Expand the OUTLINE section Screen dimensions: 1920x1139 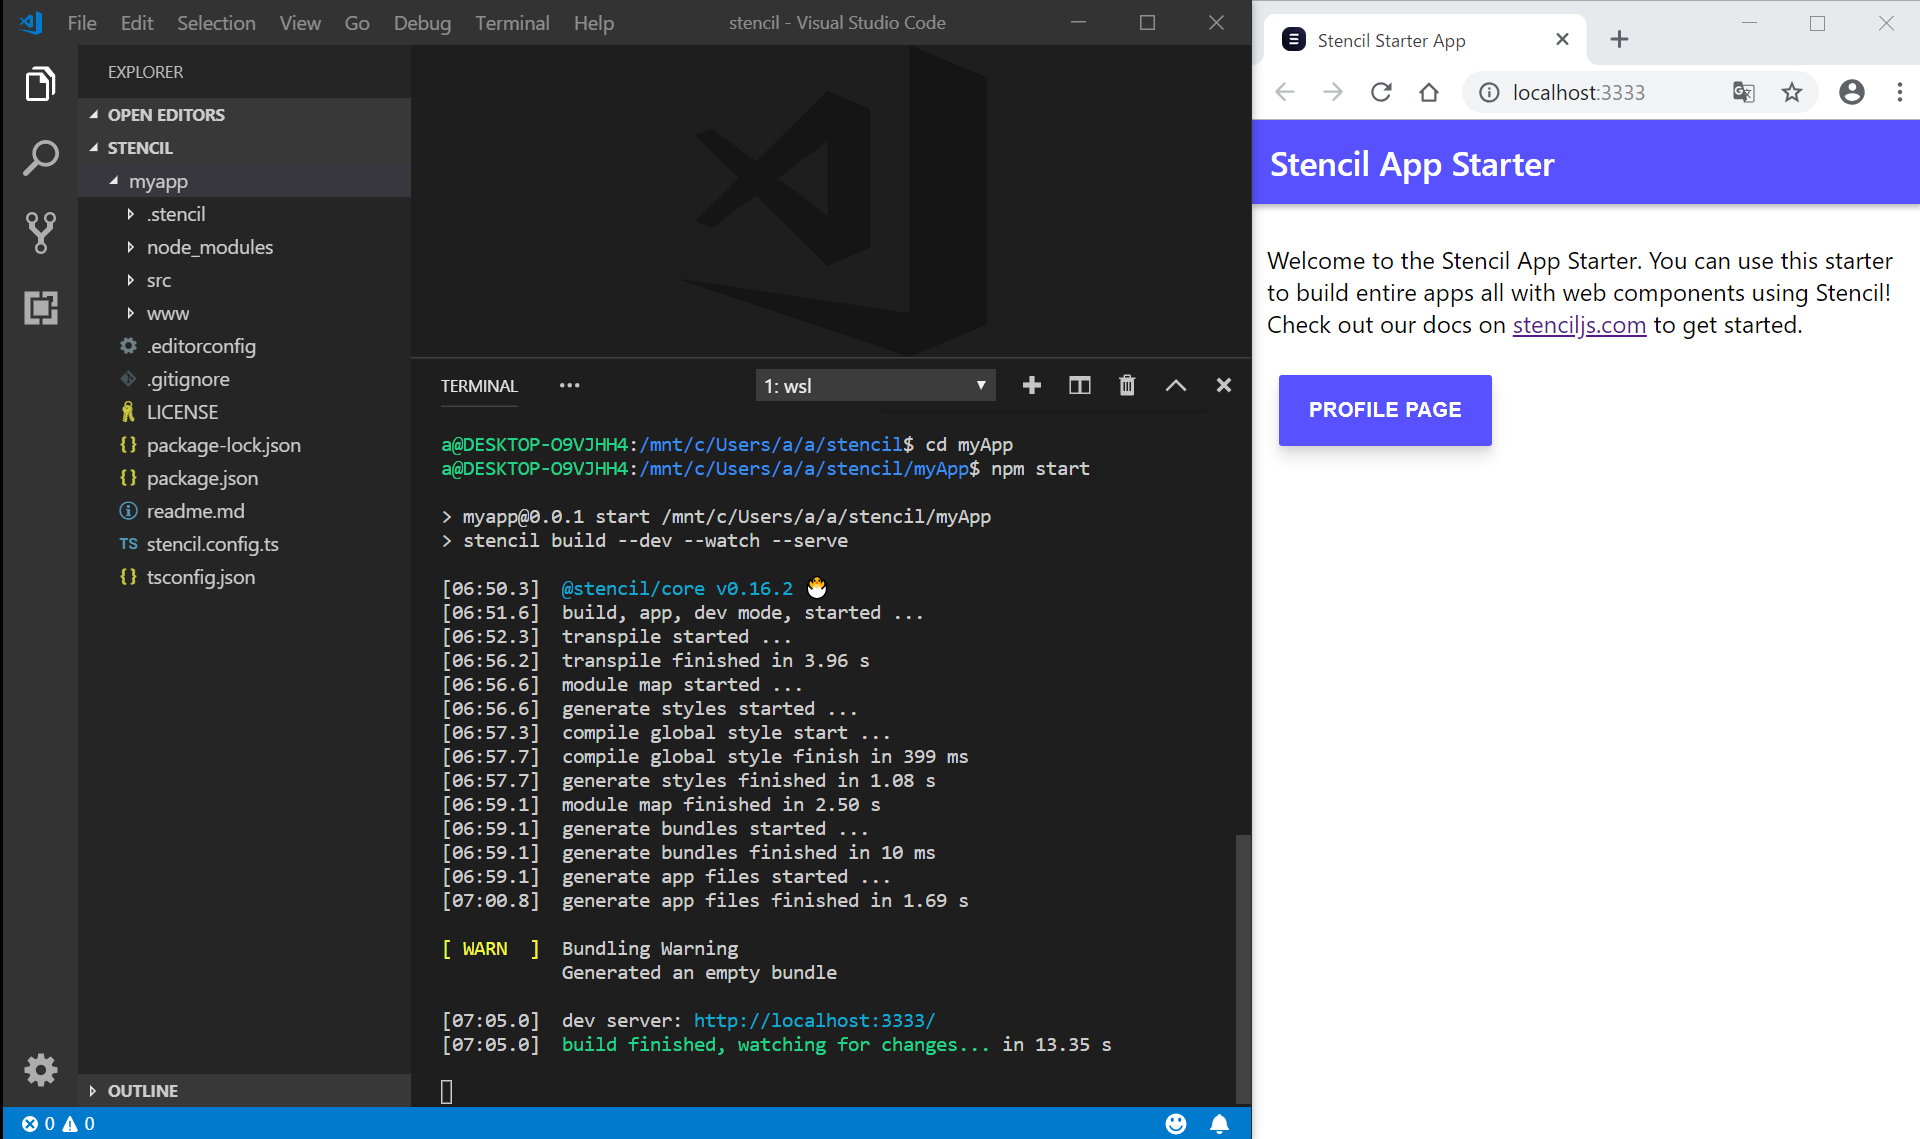click(244, 1090)
